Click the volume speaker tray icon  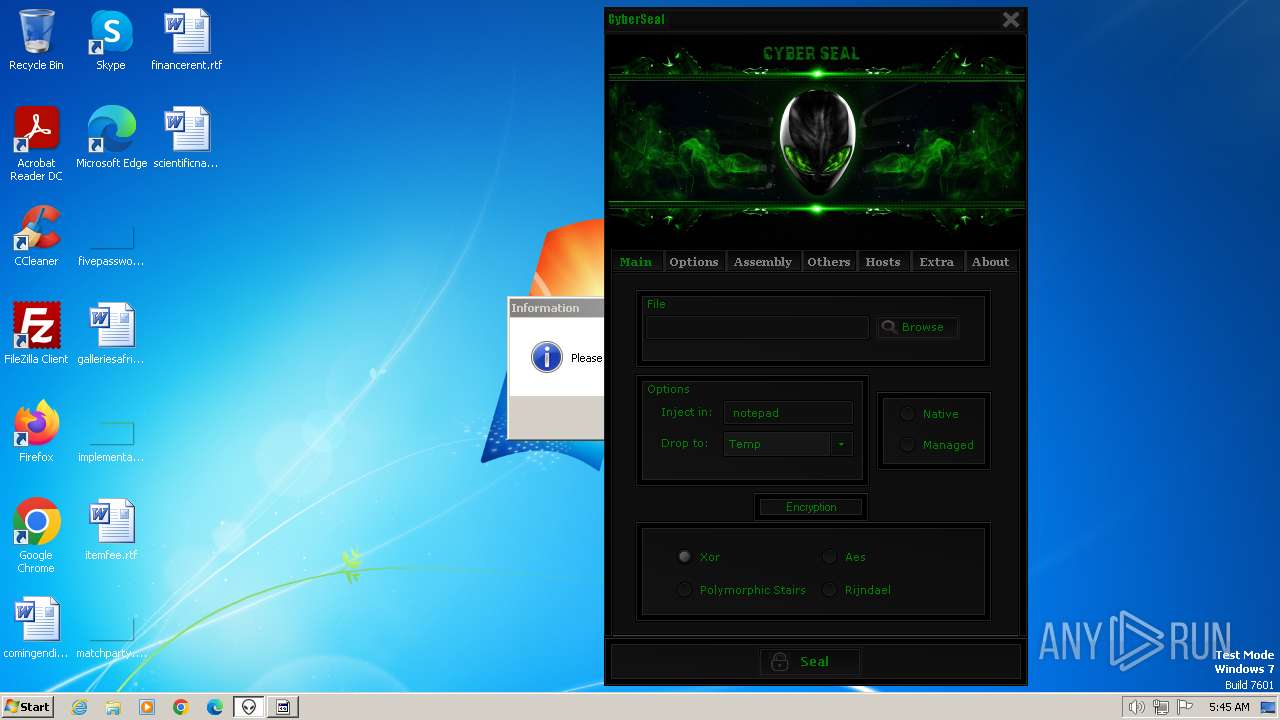pyautogui.click(x=1136, y=707)
